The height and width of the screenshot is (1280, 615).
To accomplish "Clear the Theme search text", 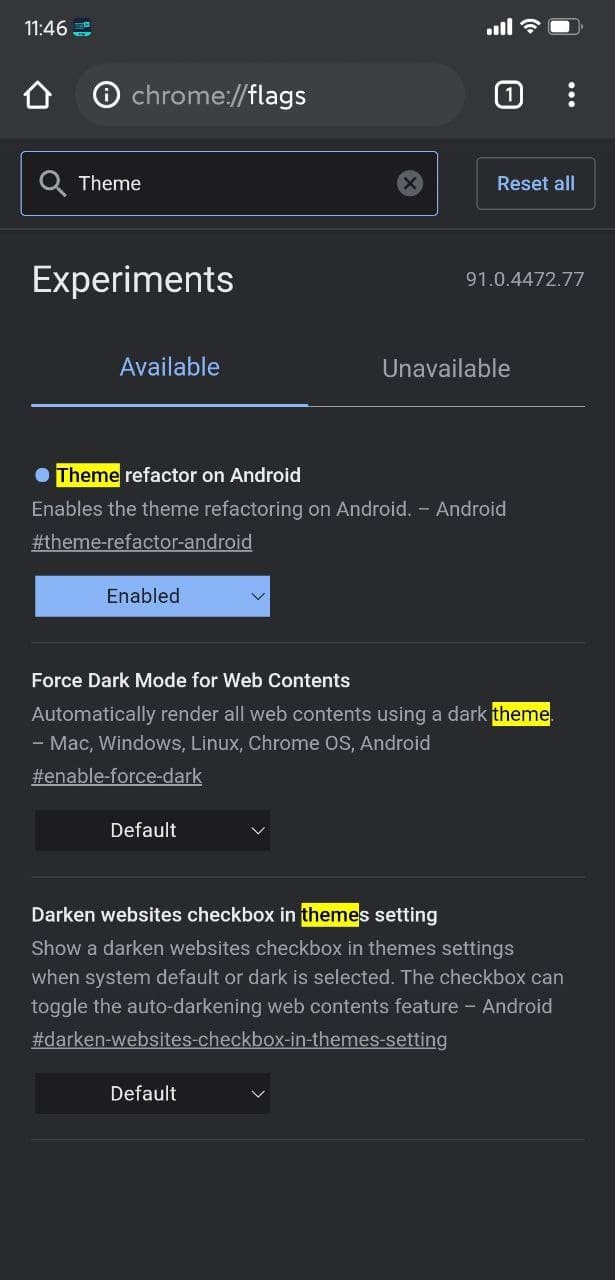I will (x=410, y=183).
